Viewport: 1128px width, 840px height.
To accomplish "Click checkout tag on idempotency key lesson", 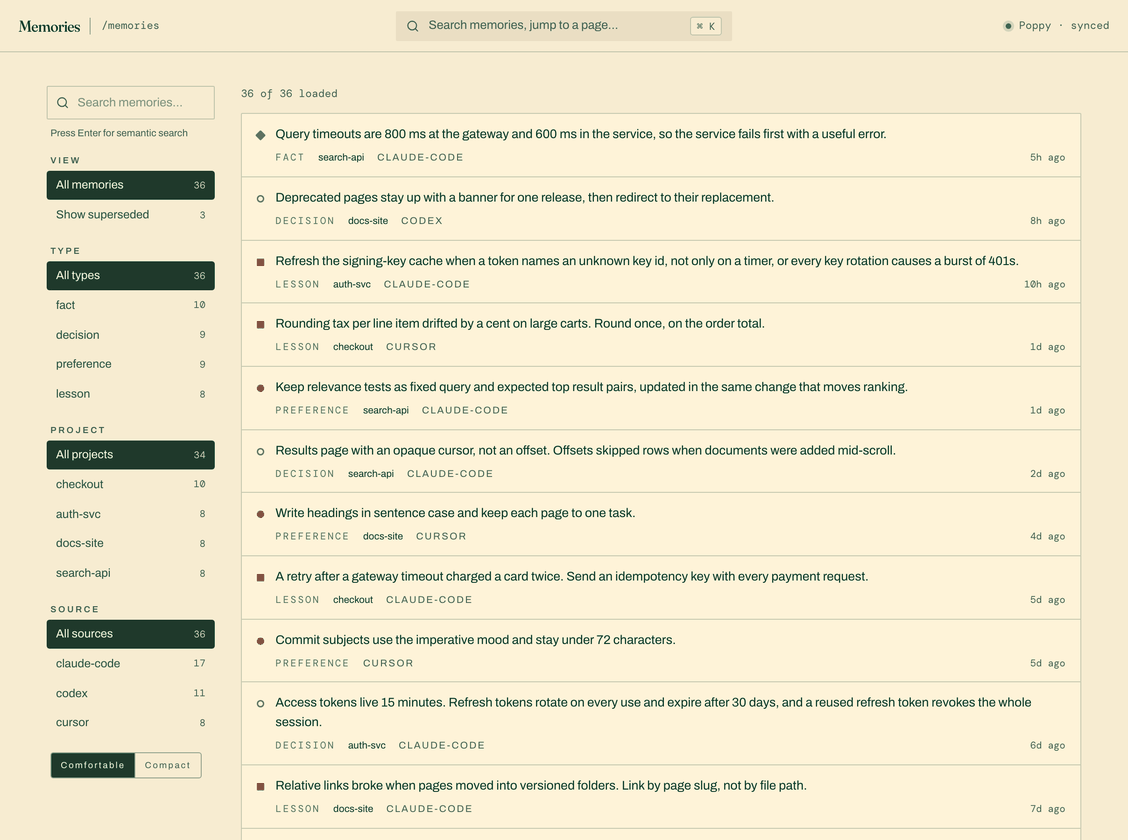I will click(x=352, y=600).
